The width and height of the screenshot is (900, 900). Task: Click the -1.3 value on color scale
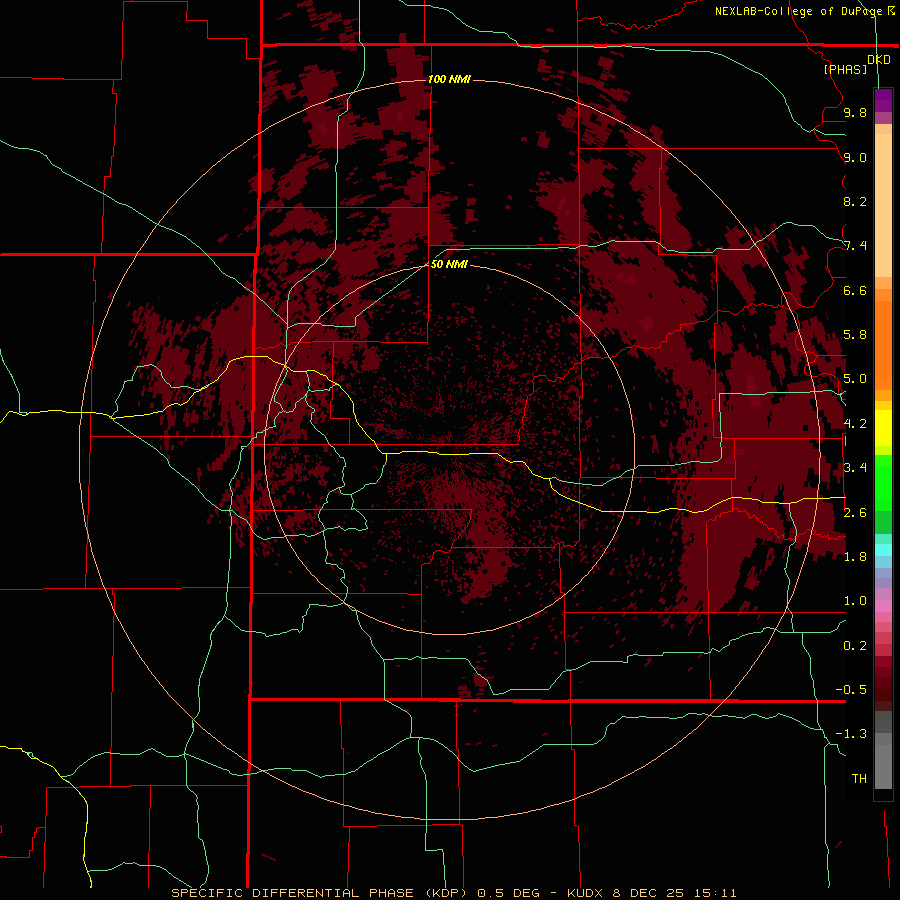tap(851, 734)
